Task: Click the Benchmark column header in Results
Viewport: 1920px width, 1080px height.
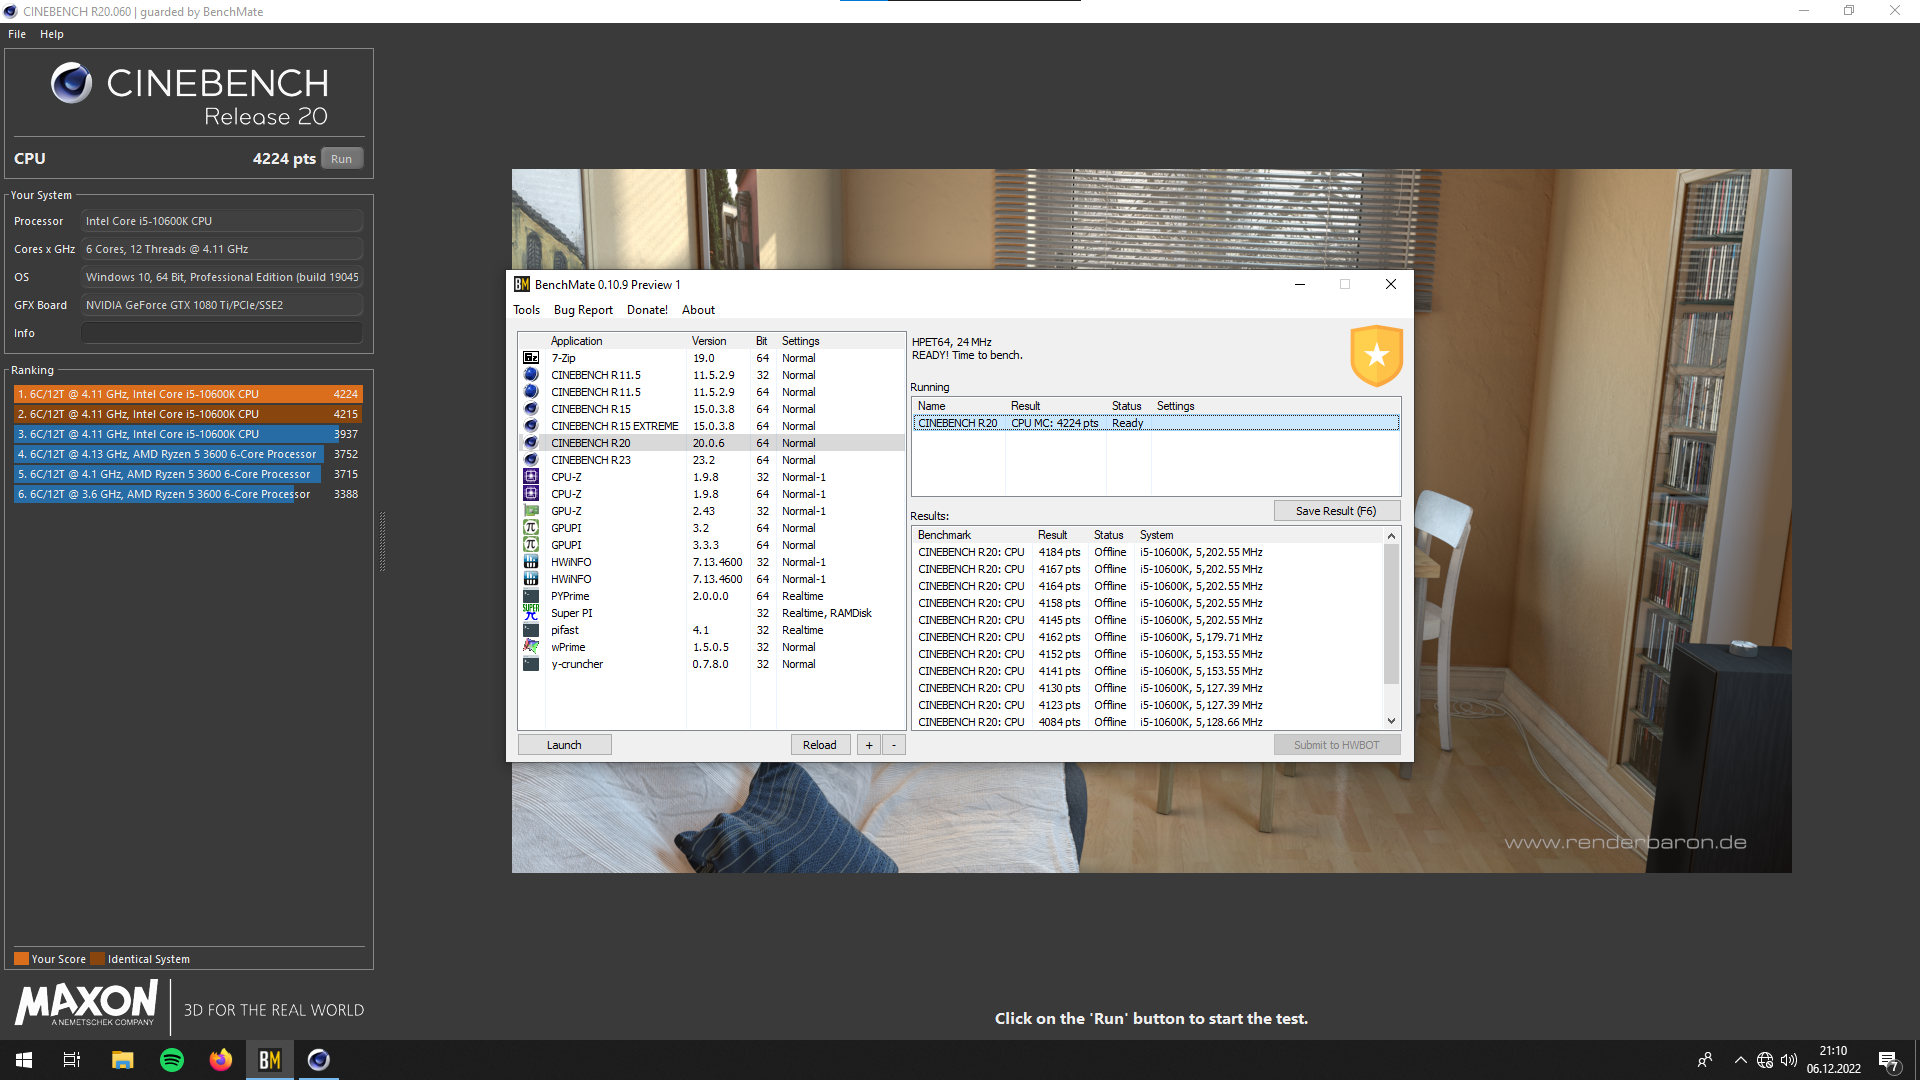Action: click(x=973, y=535)
